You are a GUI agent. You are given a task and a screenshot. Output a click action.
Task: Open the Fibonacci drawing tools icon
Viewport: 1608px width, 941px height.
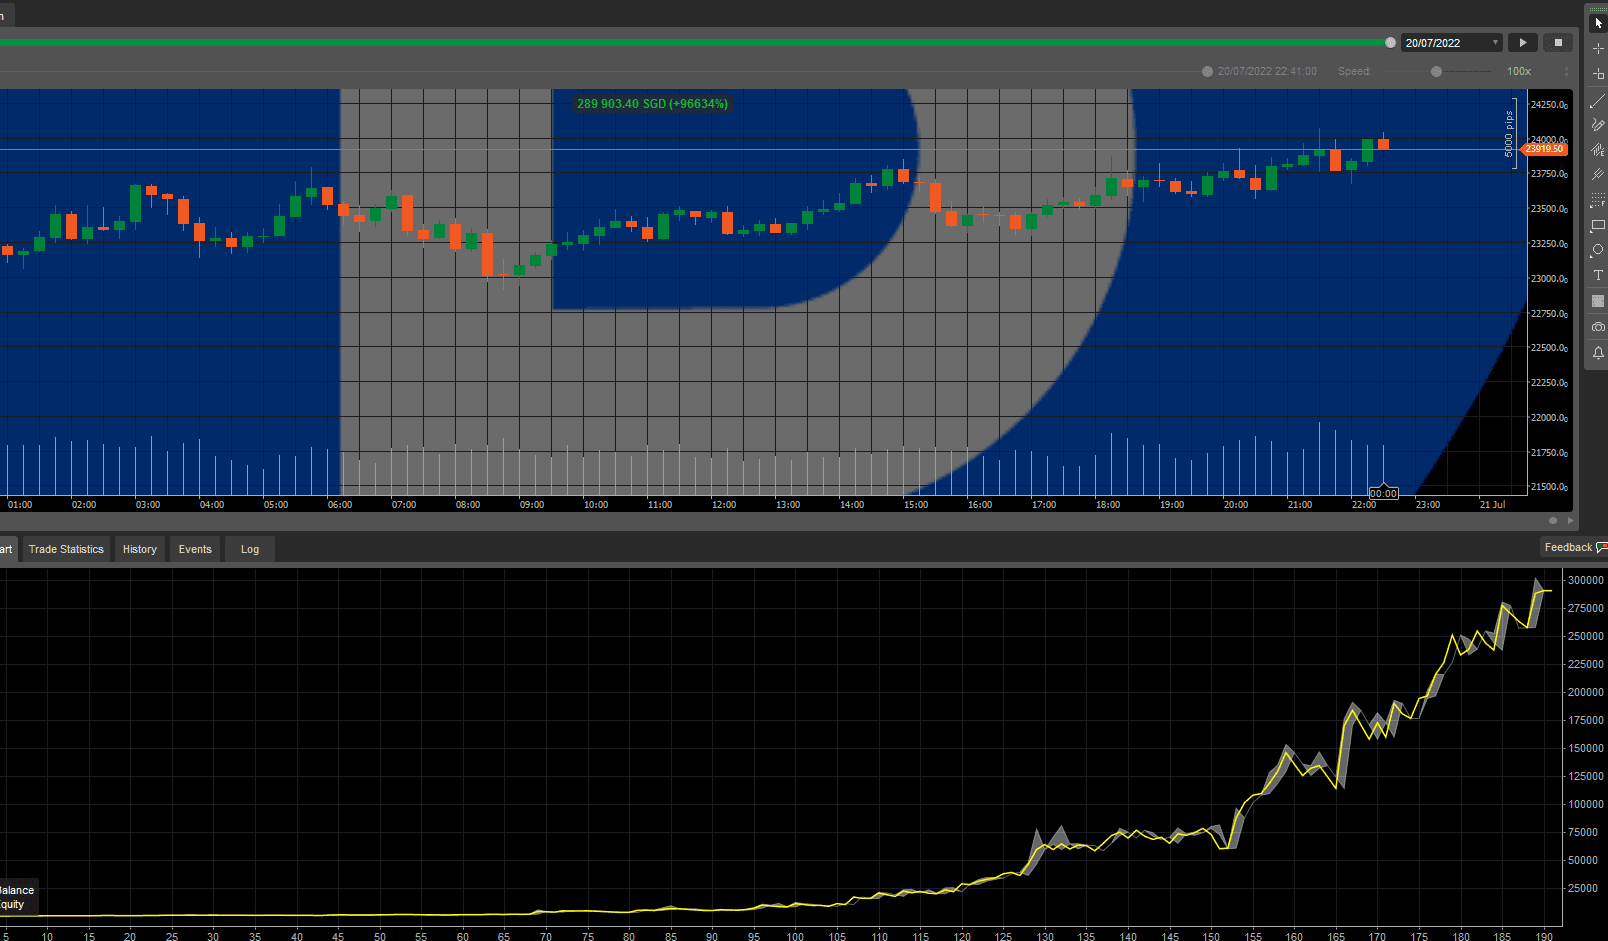[1597, 199]
